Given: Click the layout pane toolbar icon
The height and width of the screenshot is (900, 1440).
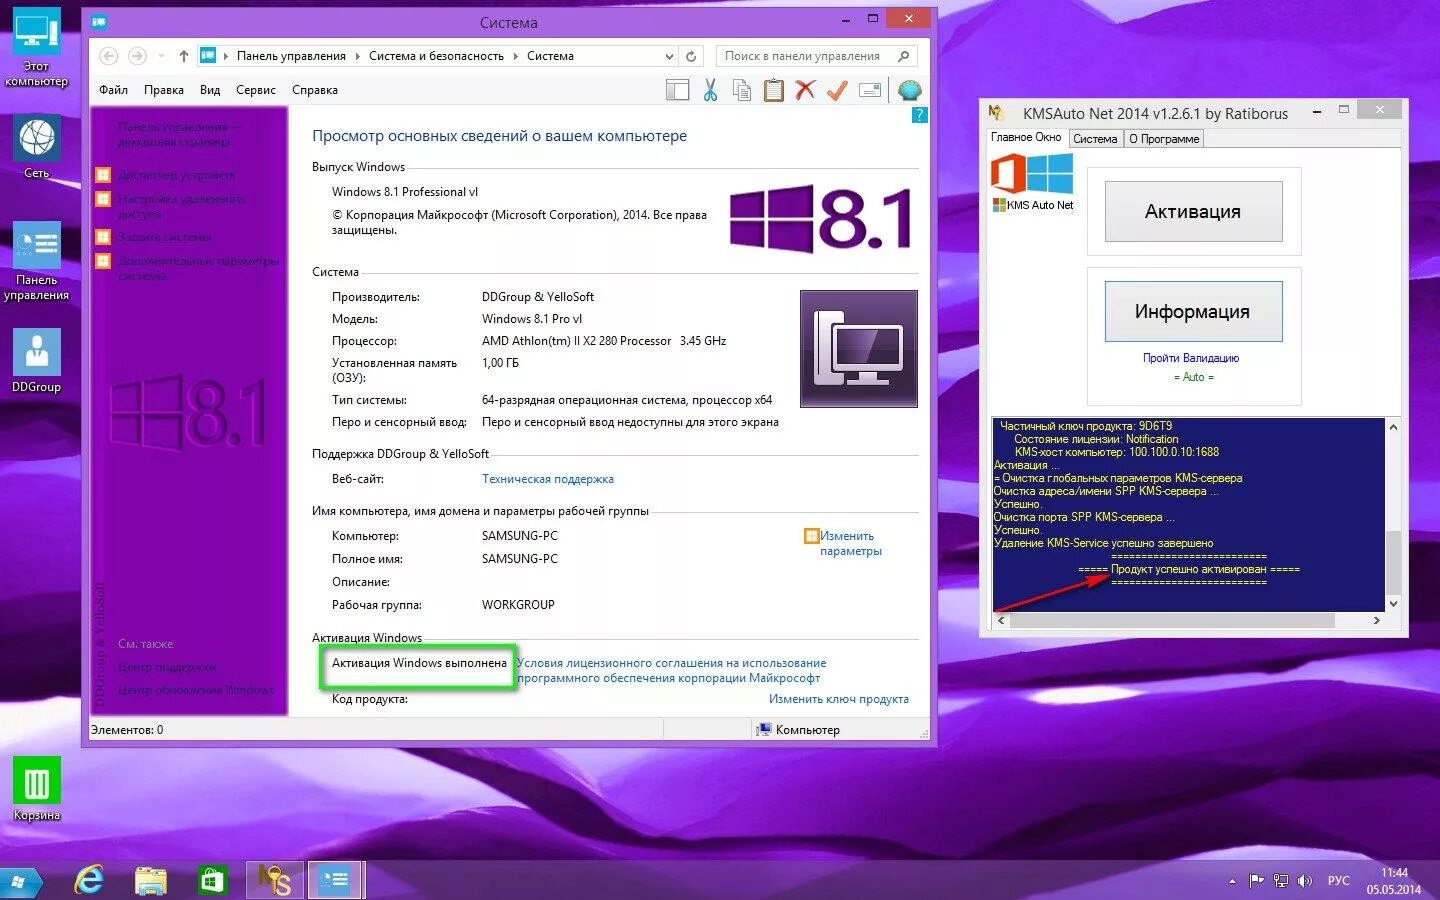Looking at the screenshot, I should pos(678,90).
